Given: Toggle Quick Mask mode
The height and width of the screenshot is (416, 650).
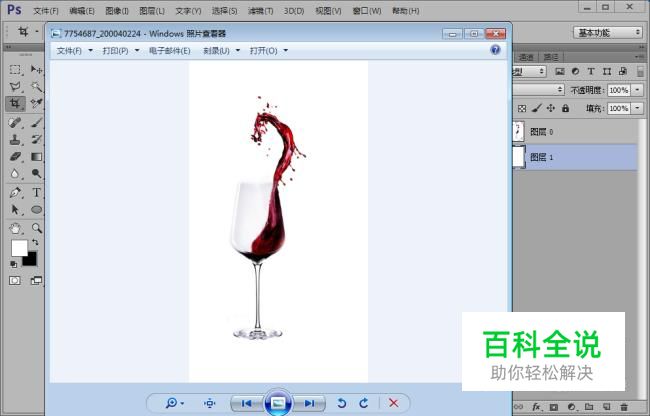Looking at the screenshot, I should 15,281.
